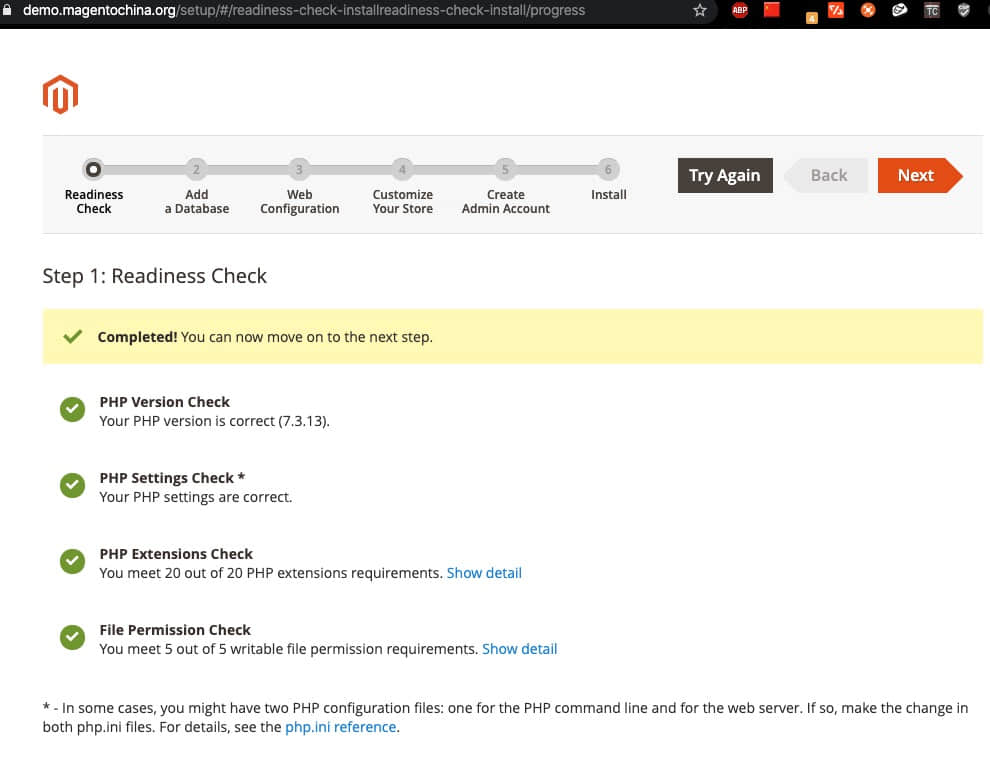Open the shield extension icon
The width and height of the screenshot is (990, 776).
pos(963,10)
